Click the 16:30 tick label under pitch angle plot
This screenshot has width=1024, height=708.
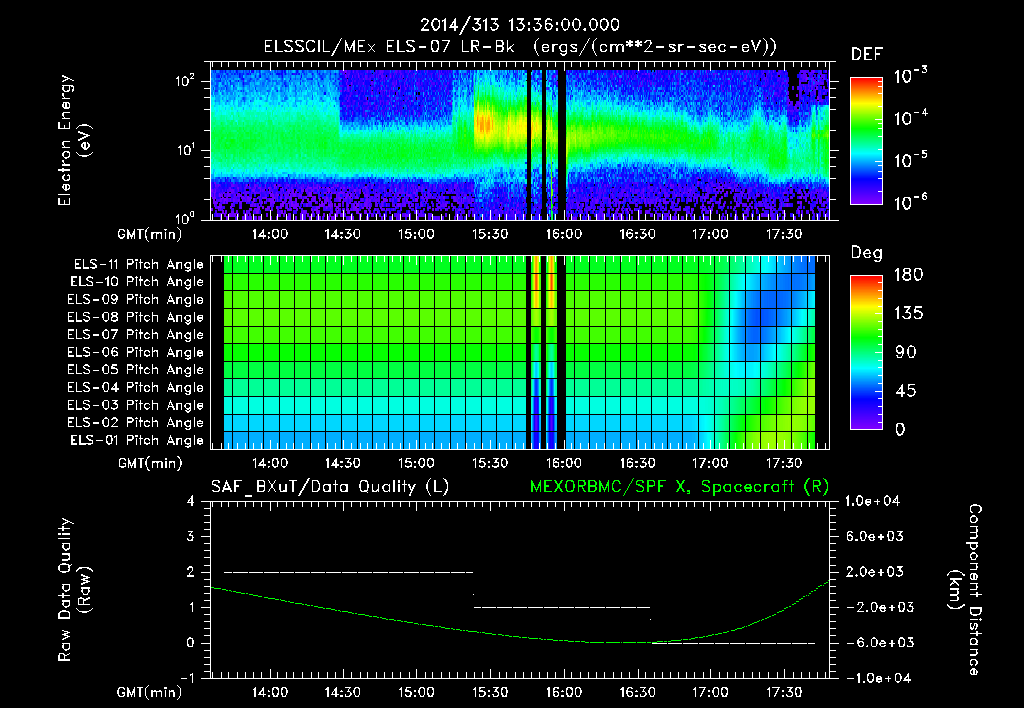[x=637, y=463]
